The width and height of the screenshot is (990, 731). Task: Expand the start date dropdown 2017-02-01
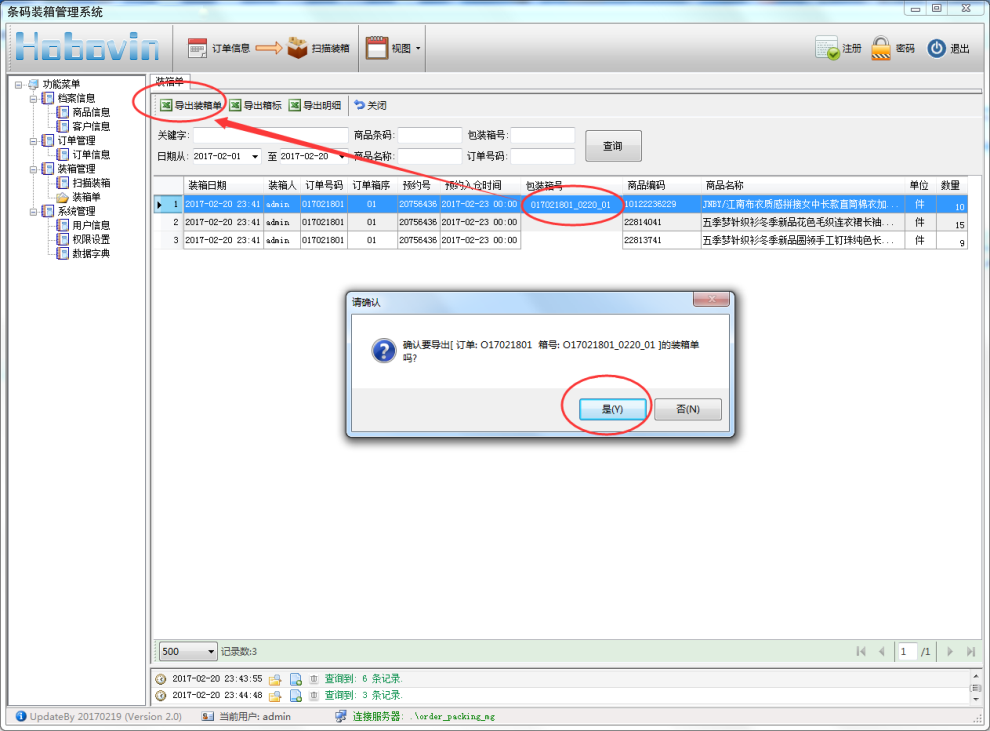(x=255, y=157)
